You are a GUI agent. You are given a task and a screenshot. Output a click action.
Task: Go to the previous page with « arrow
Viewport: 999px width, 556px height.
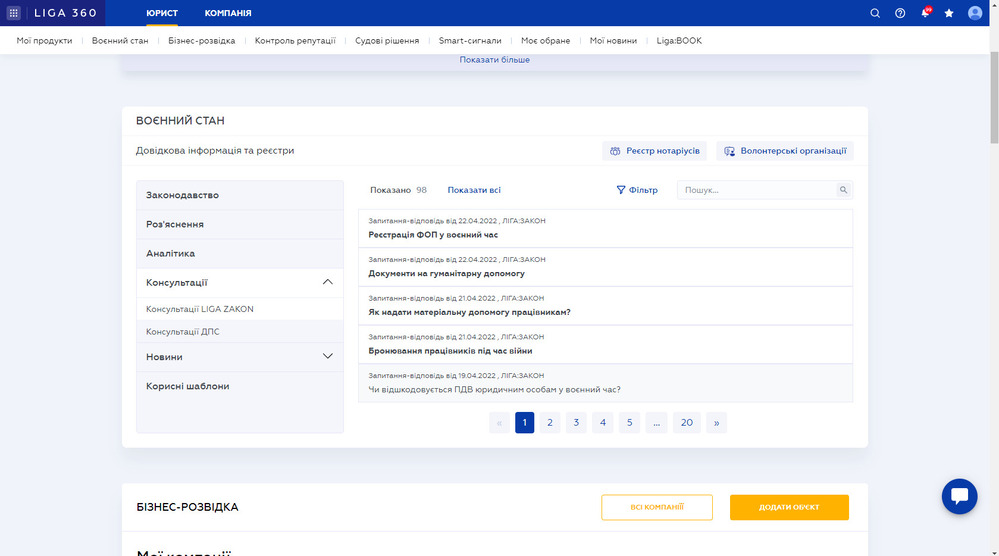coord(499,423)
